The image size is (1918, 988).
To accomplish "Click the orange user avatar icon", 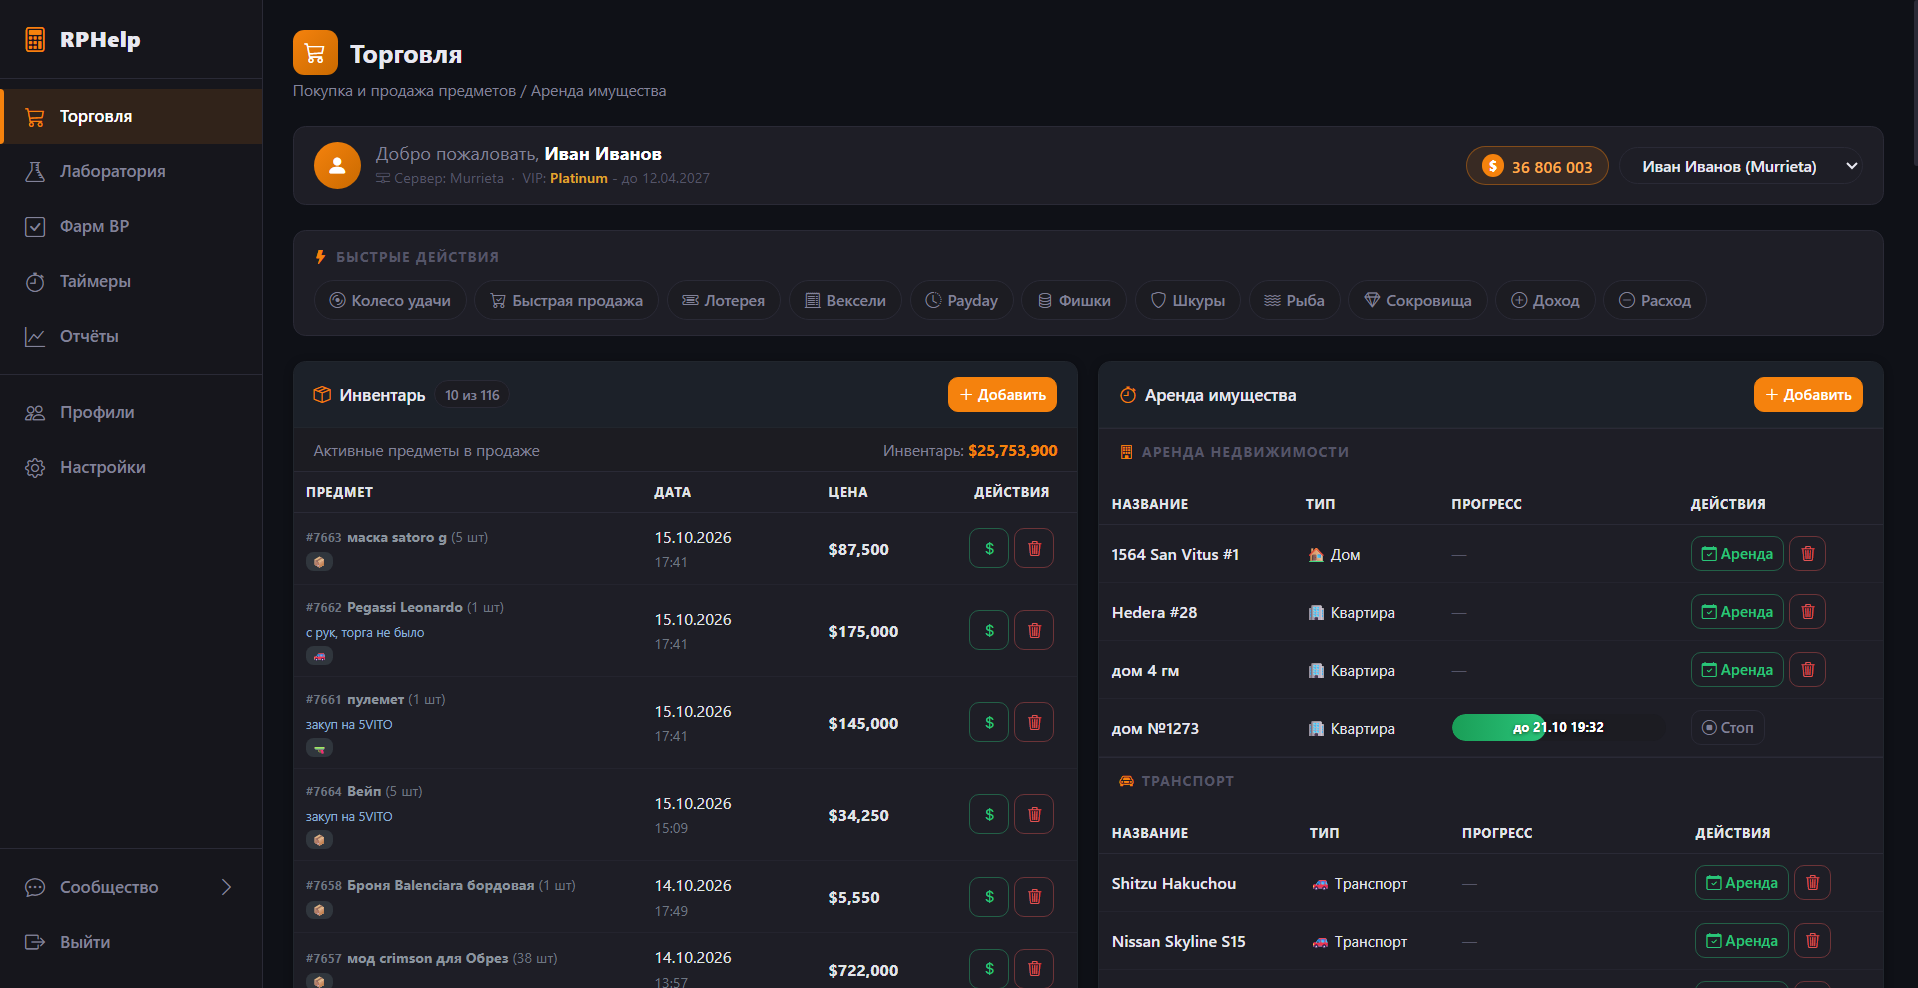I will pos(337,165).
